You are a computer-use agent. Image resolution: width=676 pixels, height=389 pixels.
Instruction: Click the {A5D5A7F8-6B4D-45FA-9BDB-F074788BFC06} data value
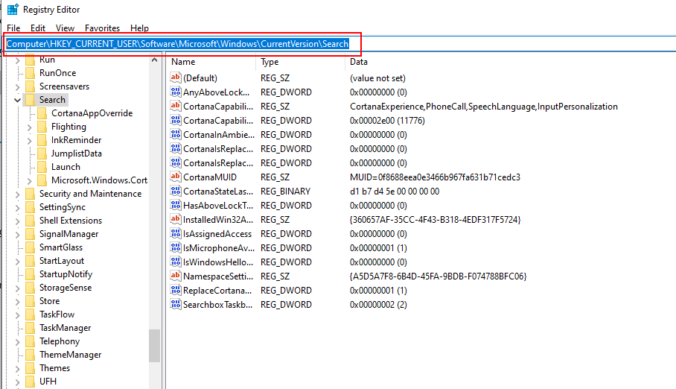coord(438,276)
